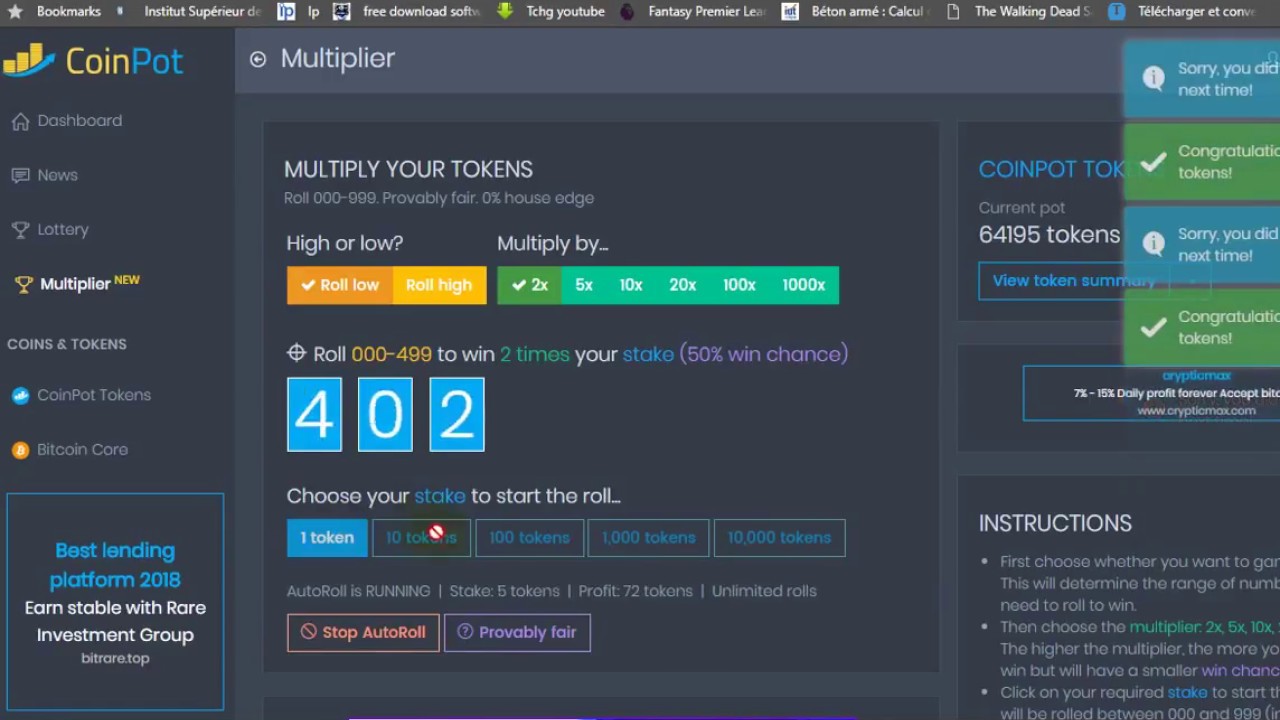1280x720 pixels.
Task: Open Institut Supérieur bookmark
Action: click(191, 12)
